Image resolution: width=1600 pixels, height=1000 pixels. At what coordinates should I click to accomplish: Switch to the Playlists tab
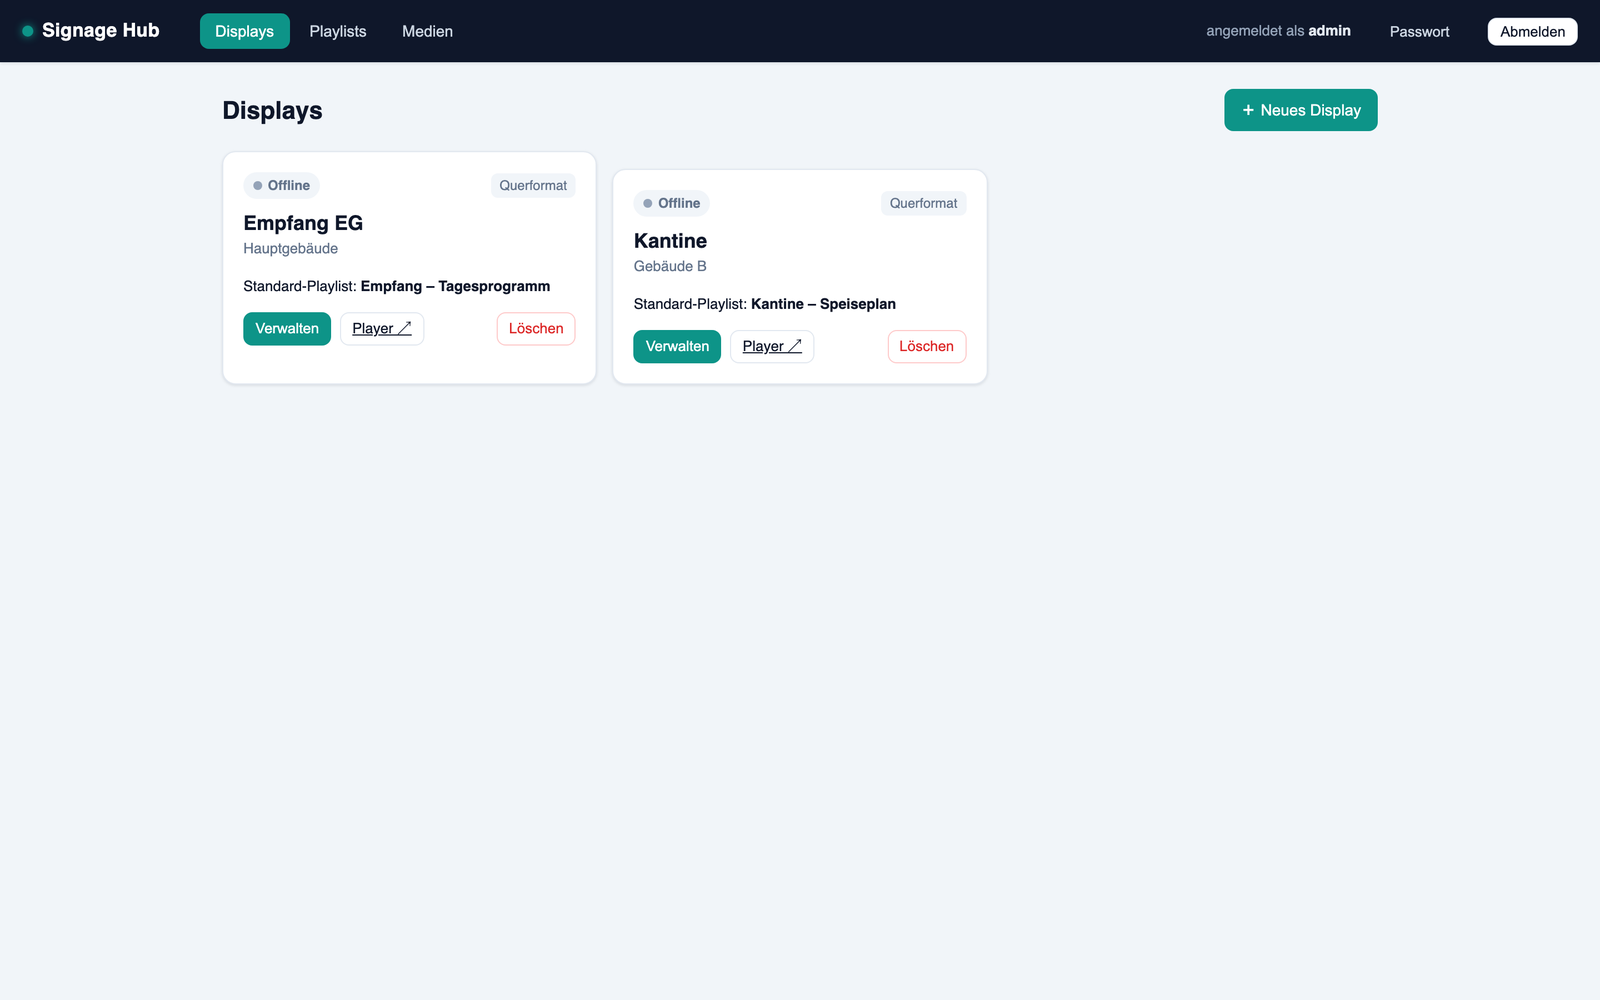point(338,31)
